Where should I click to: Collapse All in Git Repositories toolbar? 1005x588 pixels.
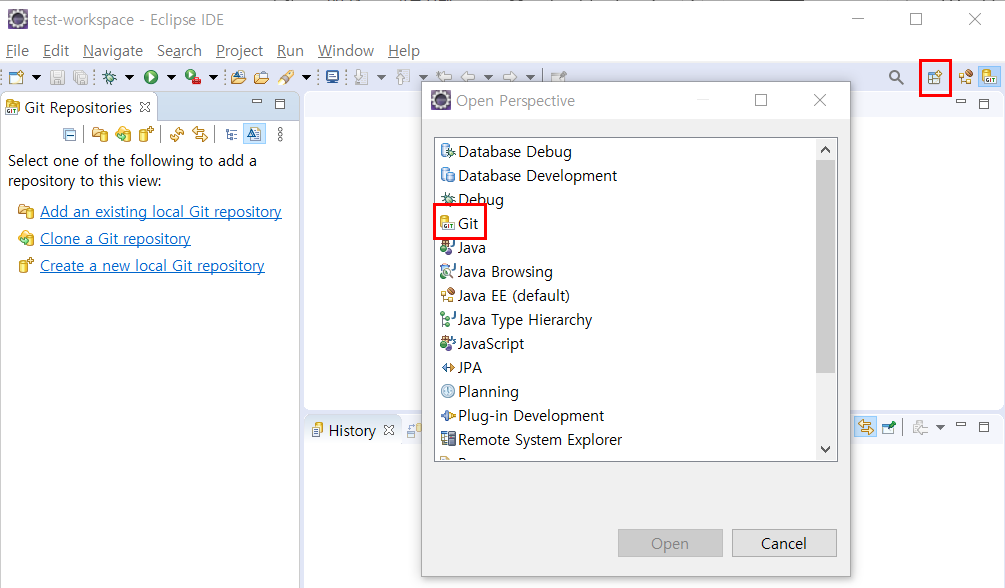[x=70, y=135]
